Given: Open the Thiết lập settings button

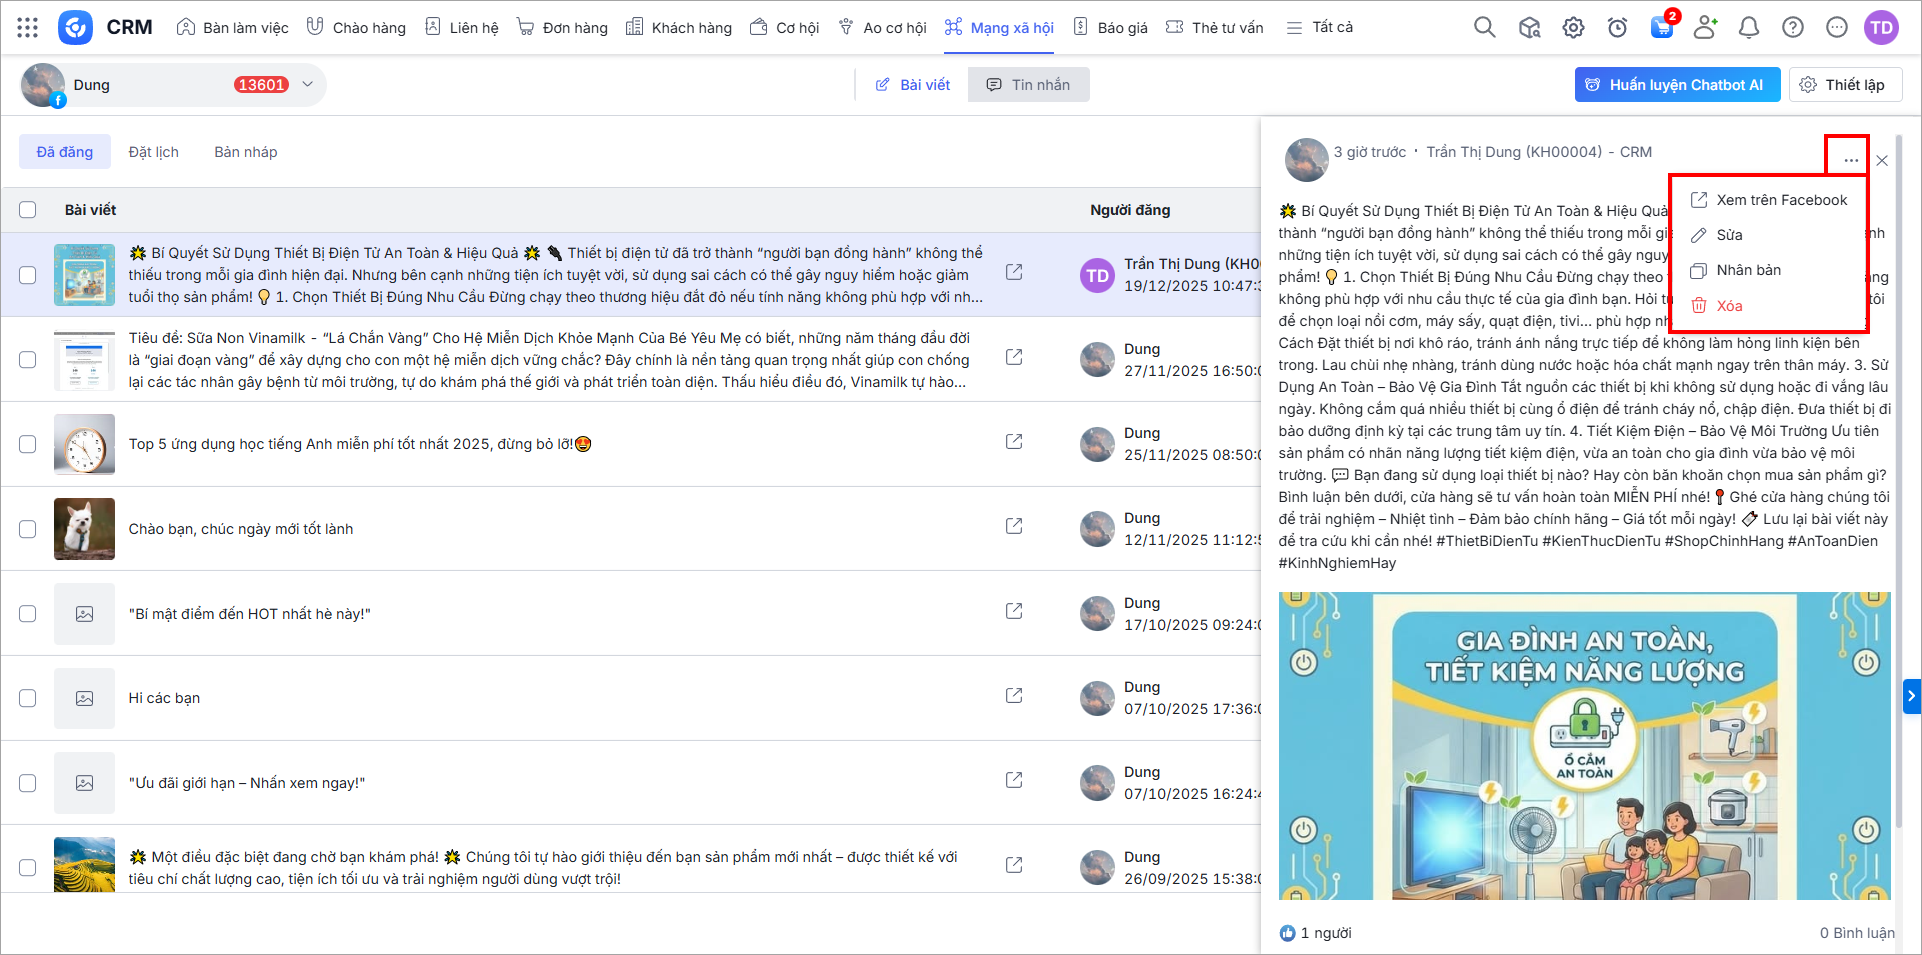Looking at the screenshot, I should [1844, 85].
